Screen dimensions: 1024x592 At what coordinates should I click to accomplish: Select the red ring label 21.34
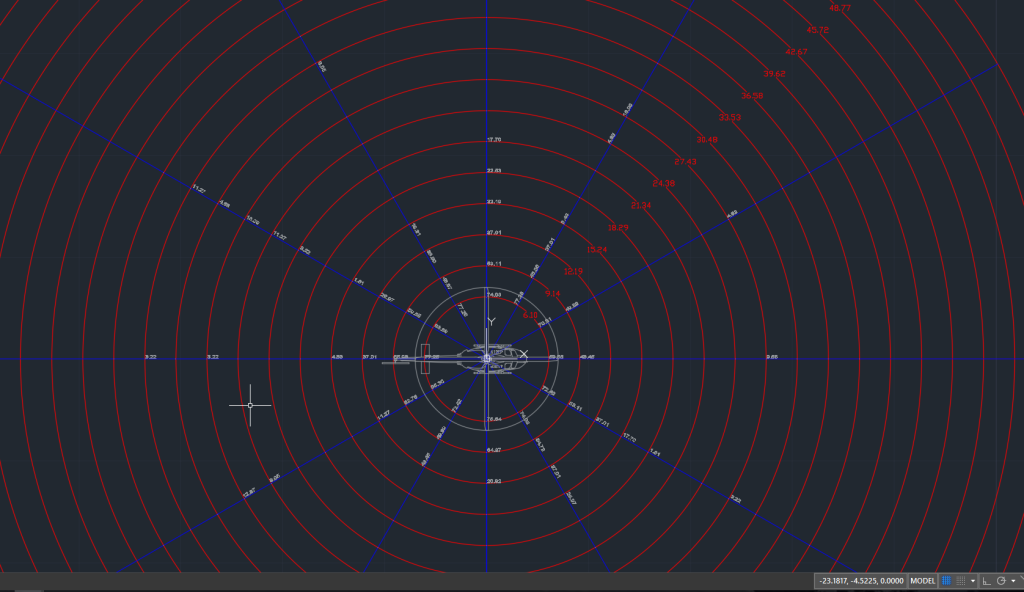point(641,206)
